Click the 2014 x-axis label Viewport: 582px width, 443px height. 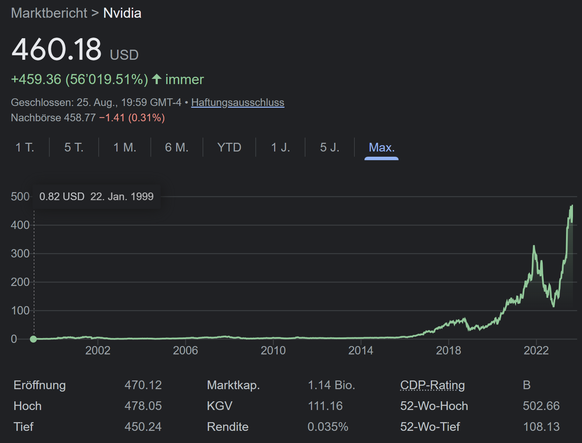coord(360,351)
